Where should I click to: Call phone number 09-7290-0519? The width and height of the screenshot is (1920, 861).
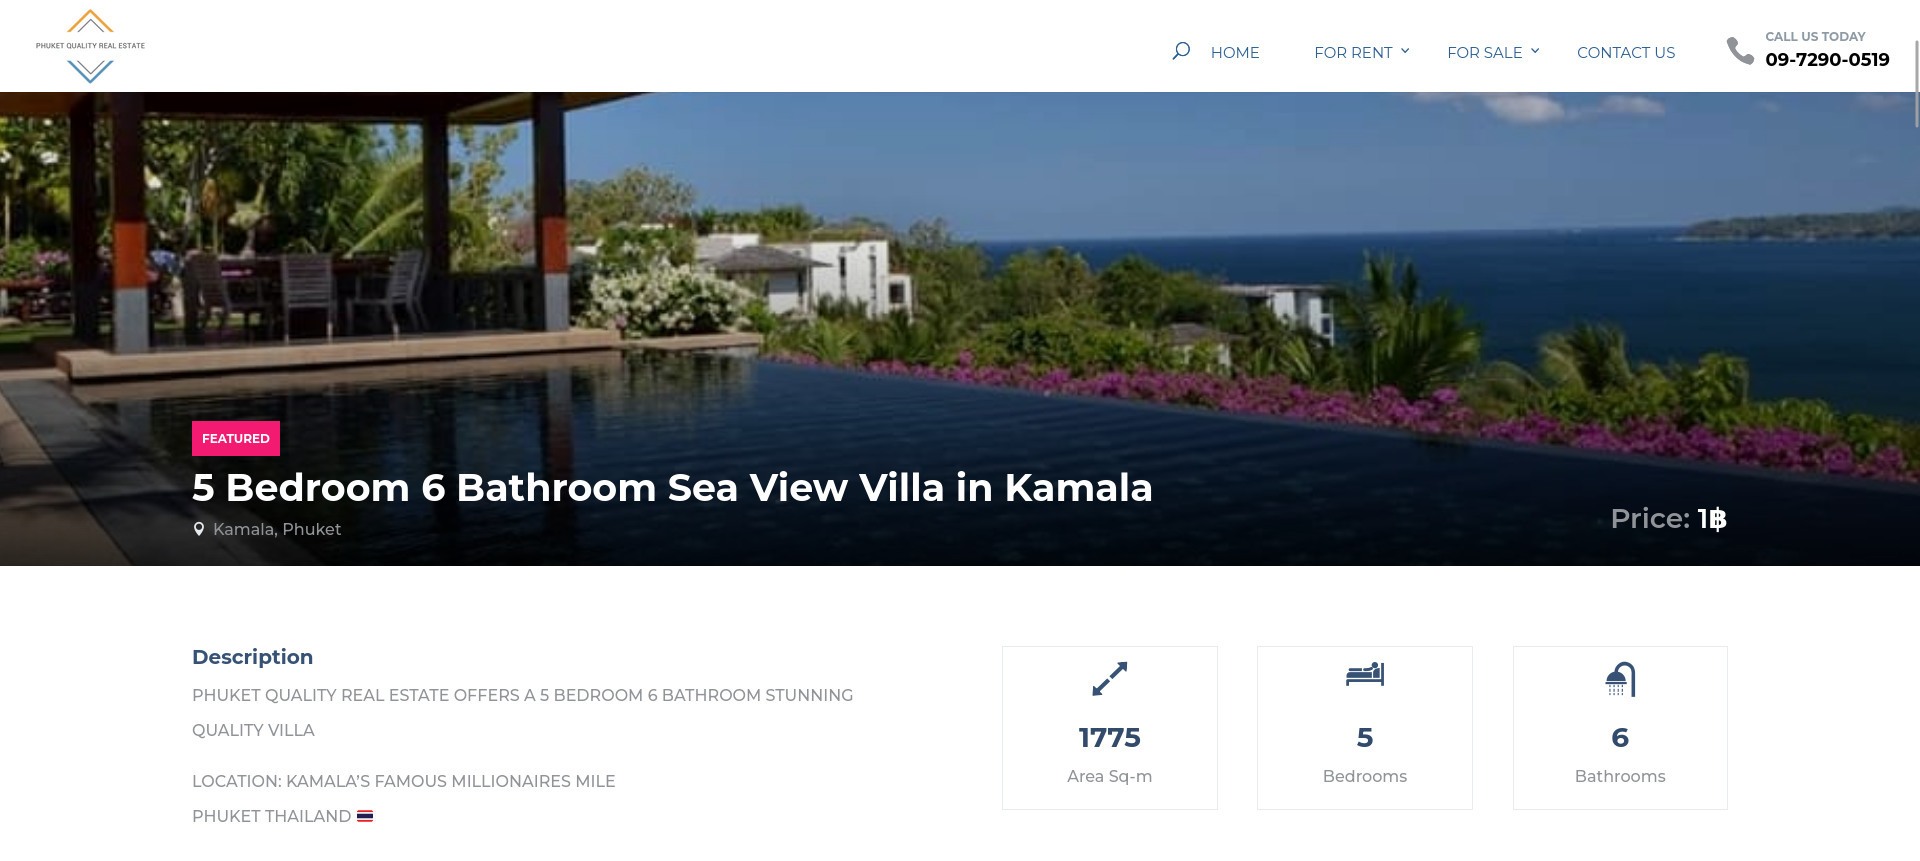pos(1827,60)
